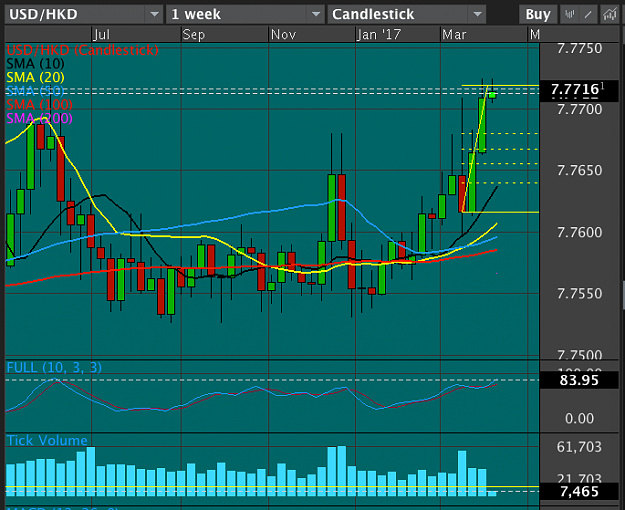Click the 7.7550 price axis label

pyautogui.click(x=579, y=294)
